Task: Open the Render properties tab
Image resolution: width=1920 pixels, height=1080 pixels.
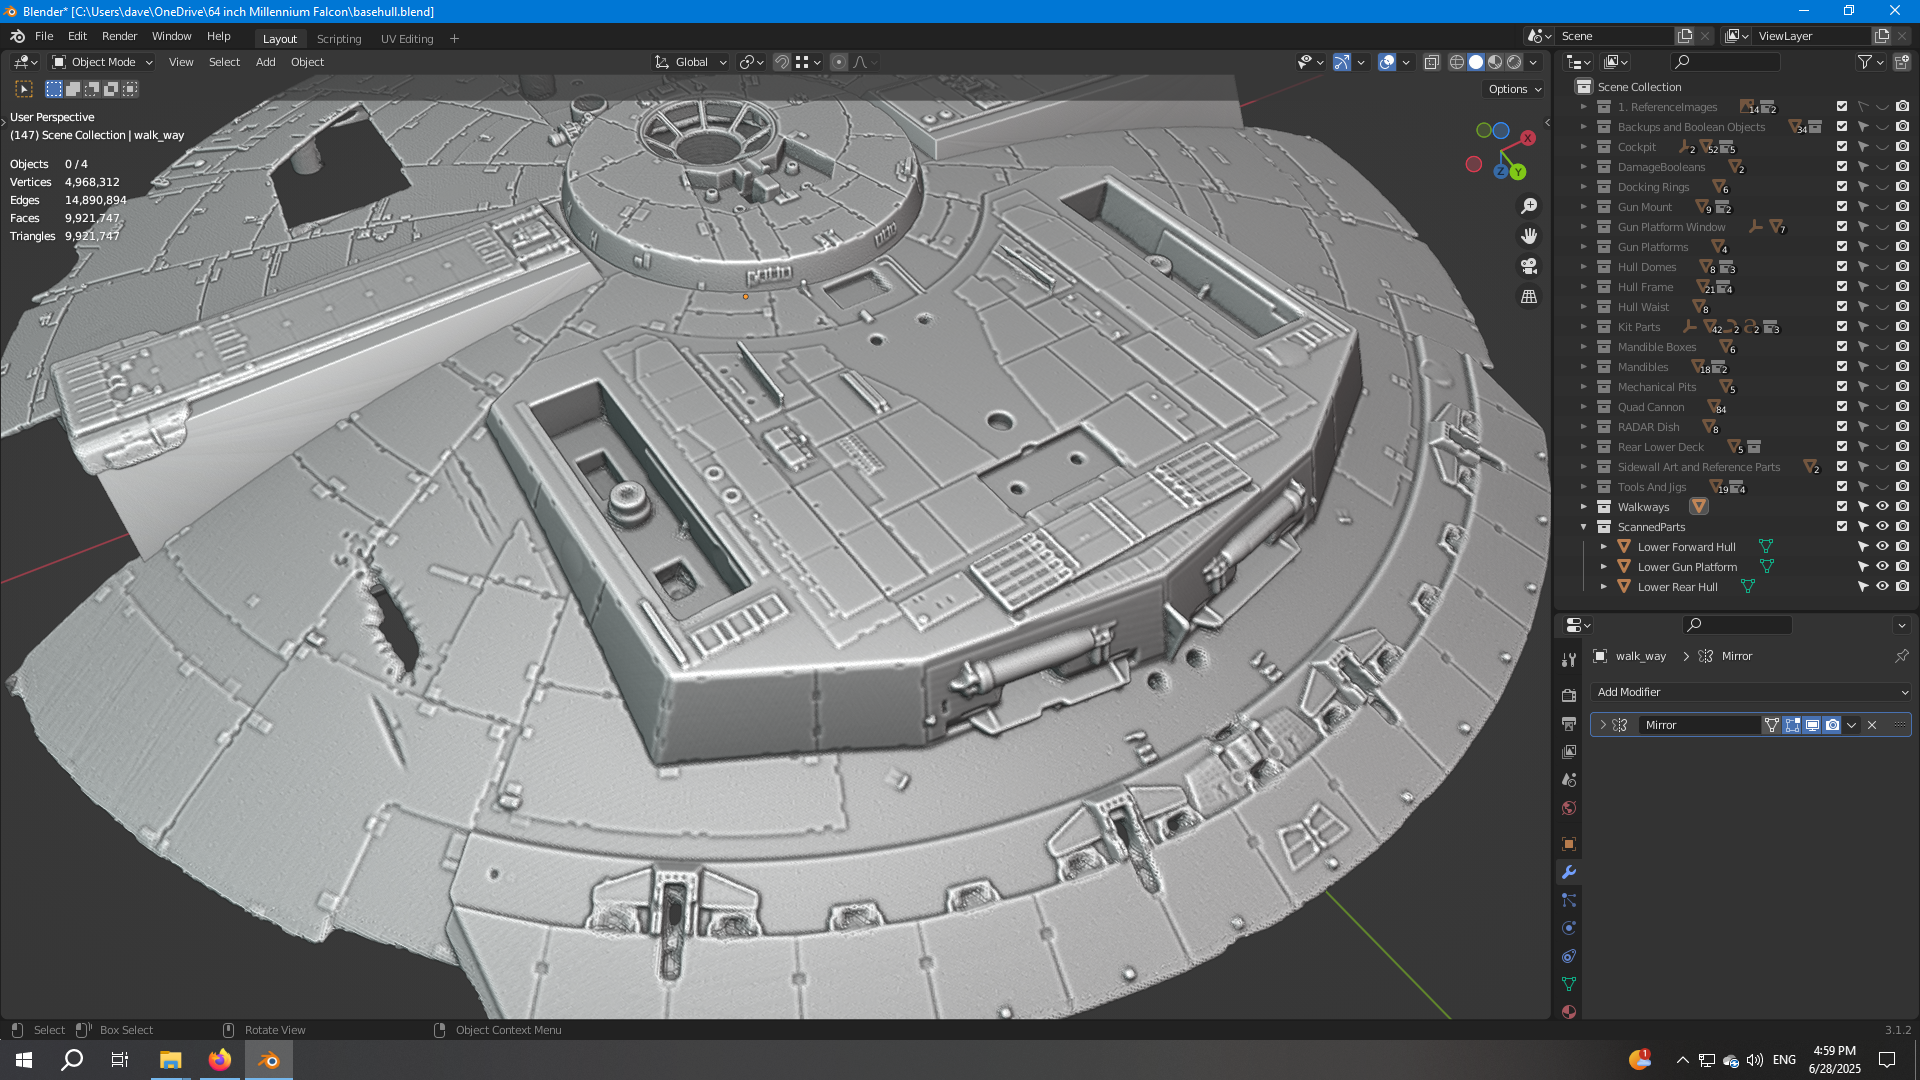Action: pos(1569,695)
